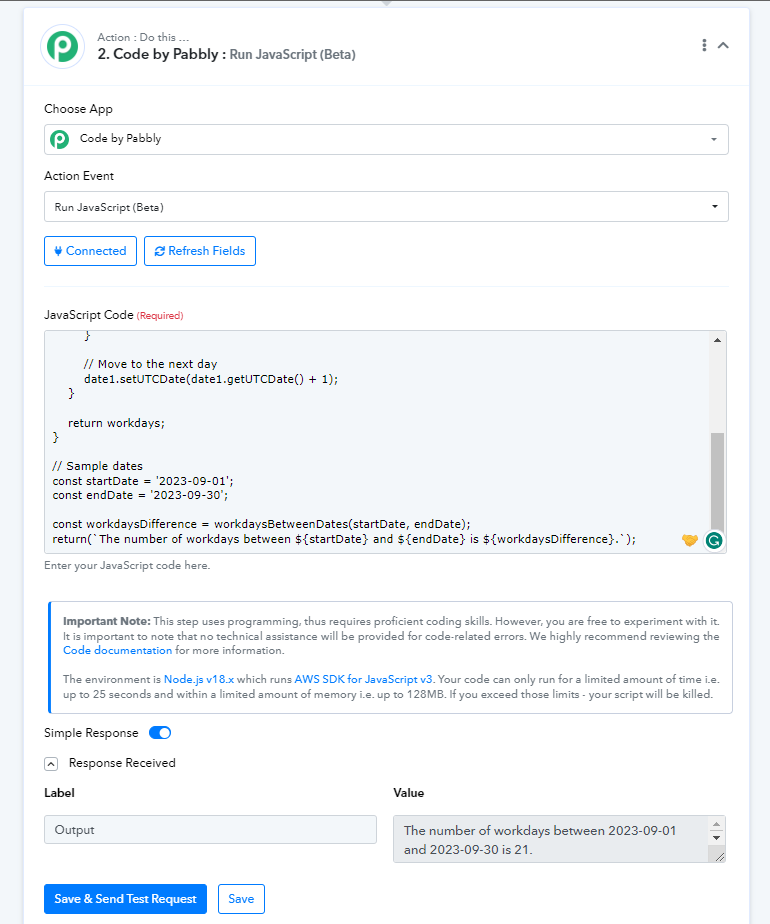The height and width of the screenshot is (924, 770).
Task: Click the handshake emoji icon in editor
Action: (690, 540)
